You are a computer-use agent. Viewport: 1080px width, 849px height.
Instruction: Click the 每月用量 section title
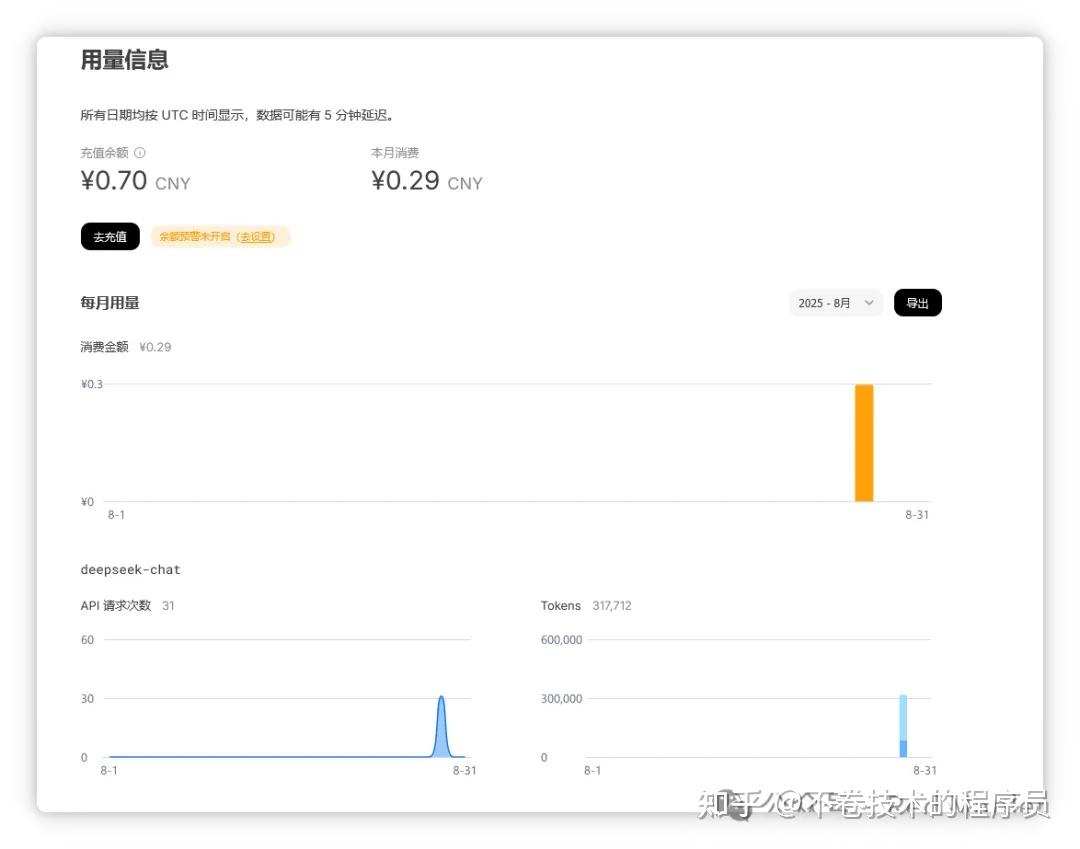(x=110, y=303)
